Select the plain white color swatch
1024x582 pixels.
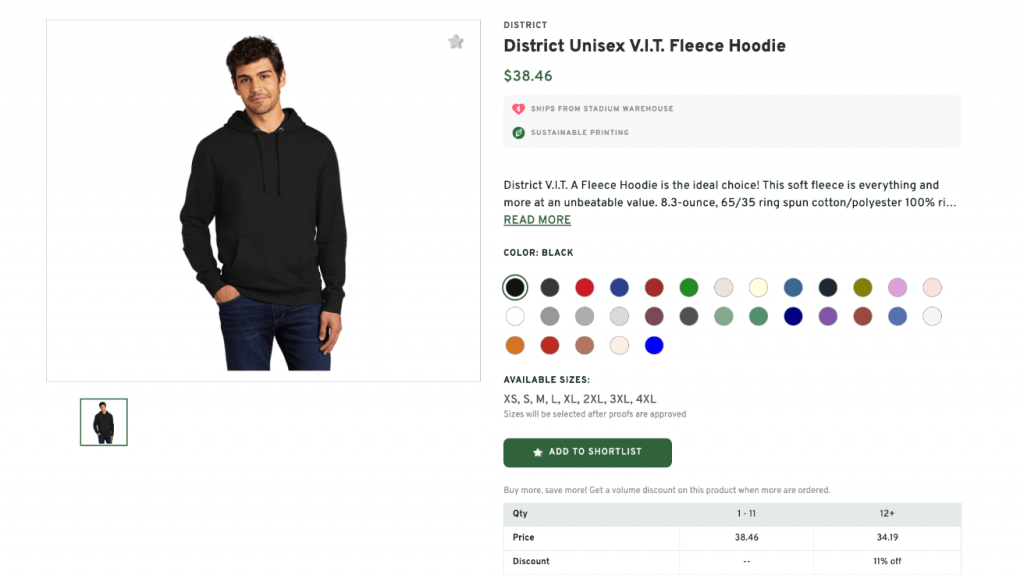pyautogui.click(x=515, y=316)
